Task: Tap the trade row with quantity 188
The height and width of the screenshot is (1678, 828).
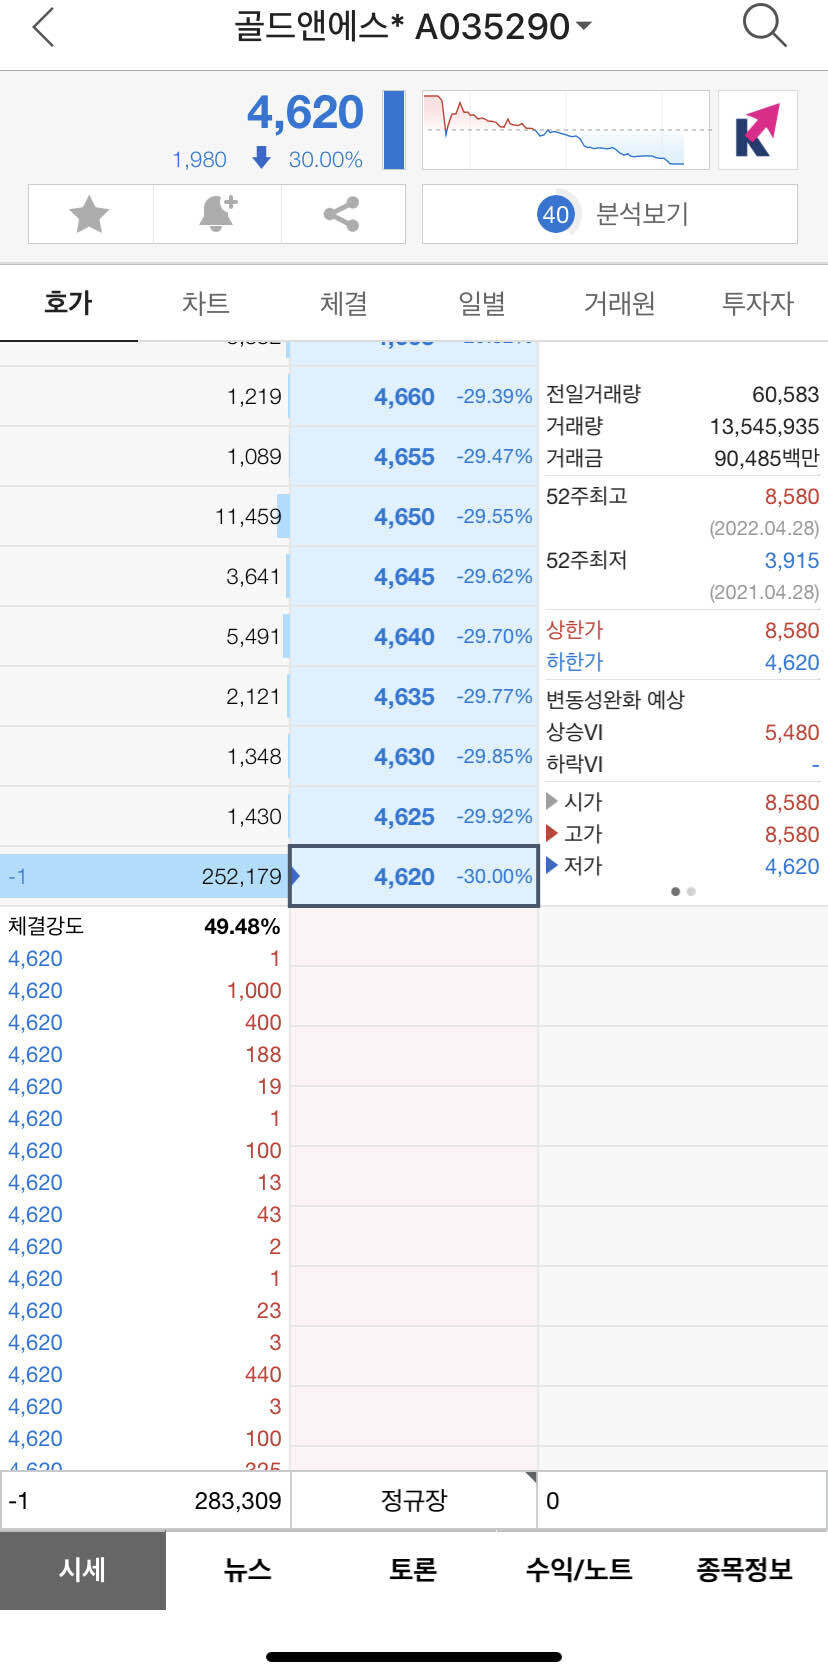Action: [x=144, y=1055]
